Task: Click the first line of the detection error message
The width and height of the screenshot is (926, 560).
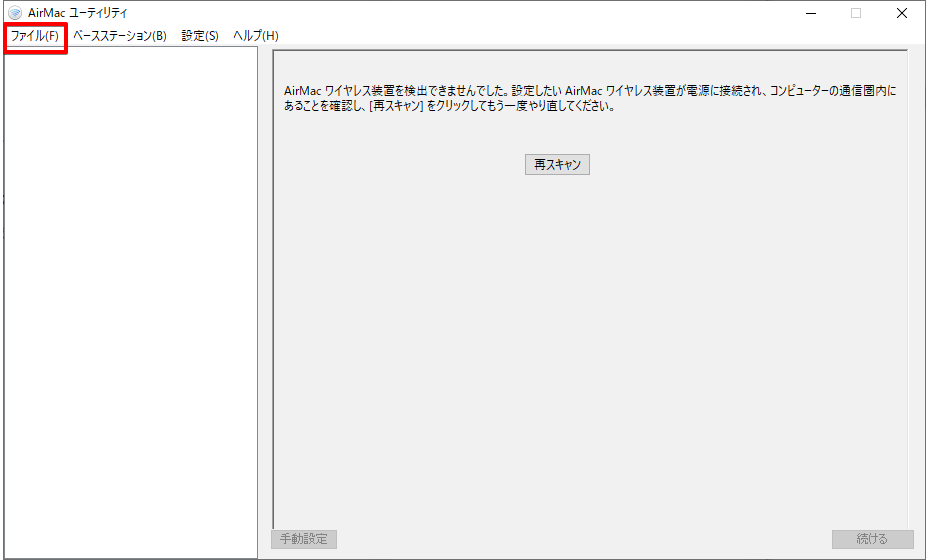Action: tap(590, 91)
